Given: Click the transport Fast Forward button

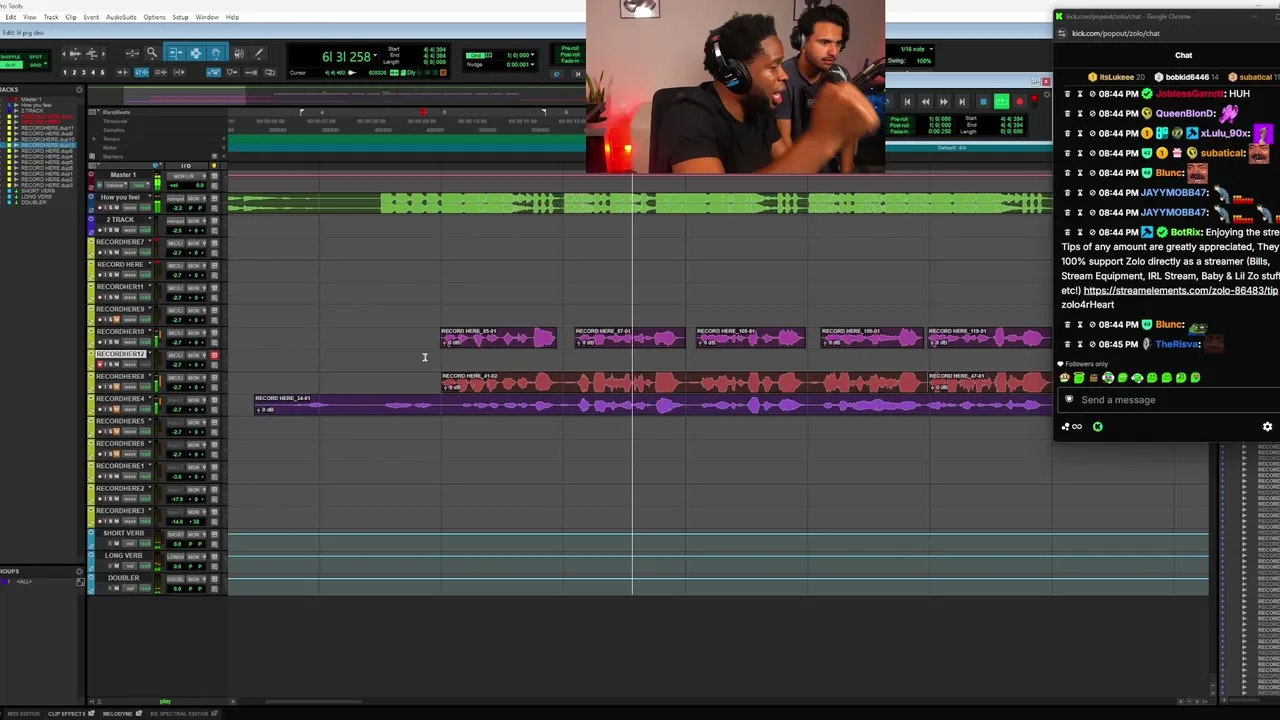Looking at the screenshot, I should point(943,102).
